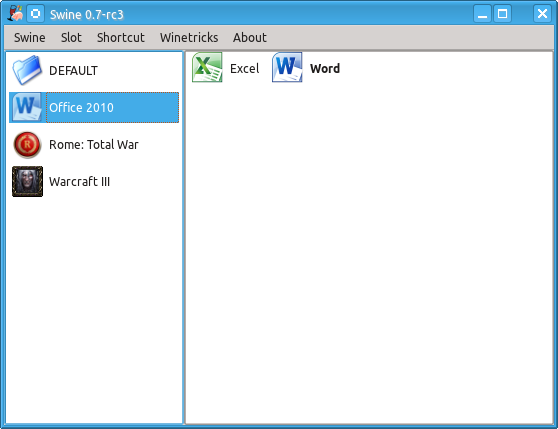Select the DEFAULT slot label
This screenshot has height=429, width=558.
(x=73, y=70)
